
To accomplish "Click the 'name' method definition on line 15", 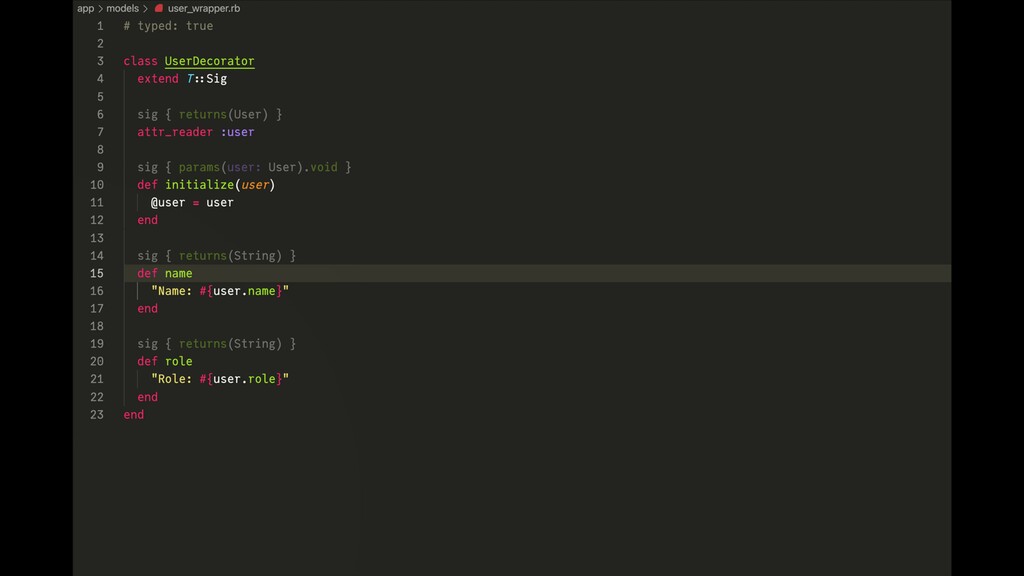I will pyautogui.click(x=178, y=274).
